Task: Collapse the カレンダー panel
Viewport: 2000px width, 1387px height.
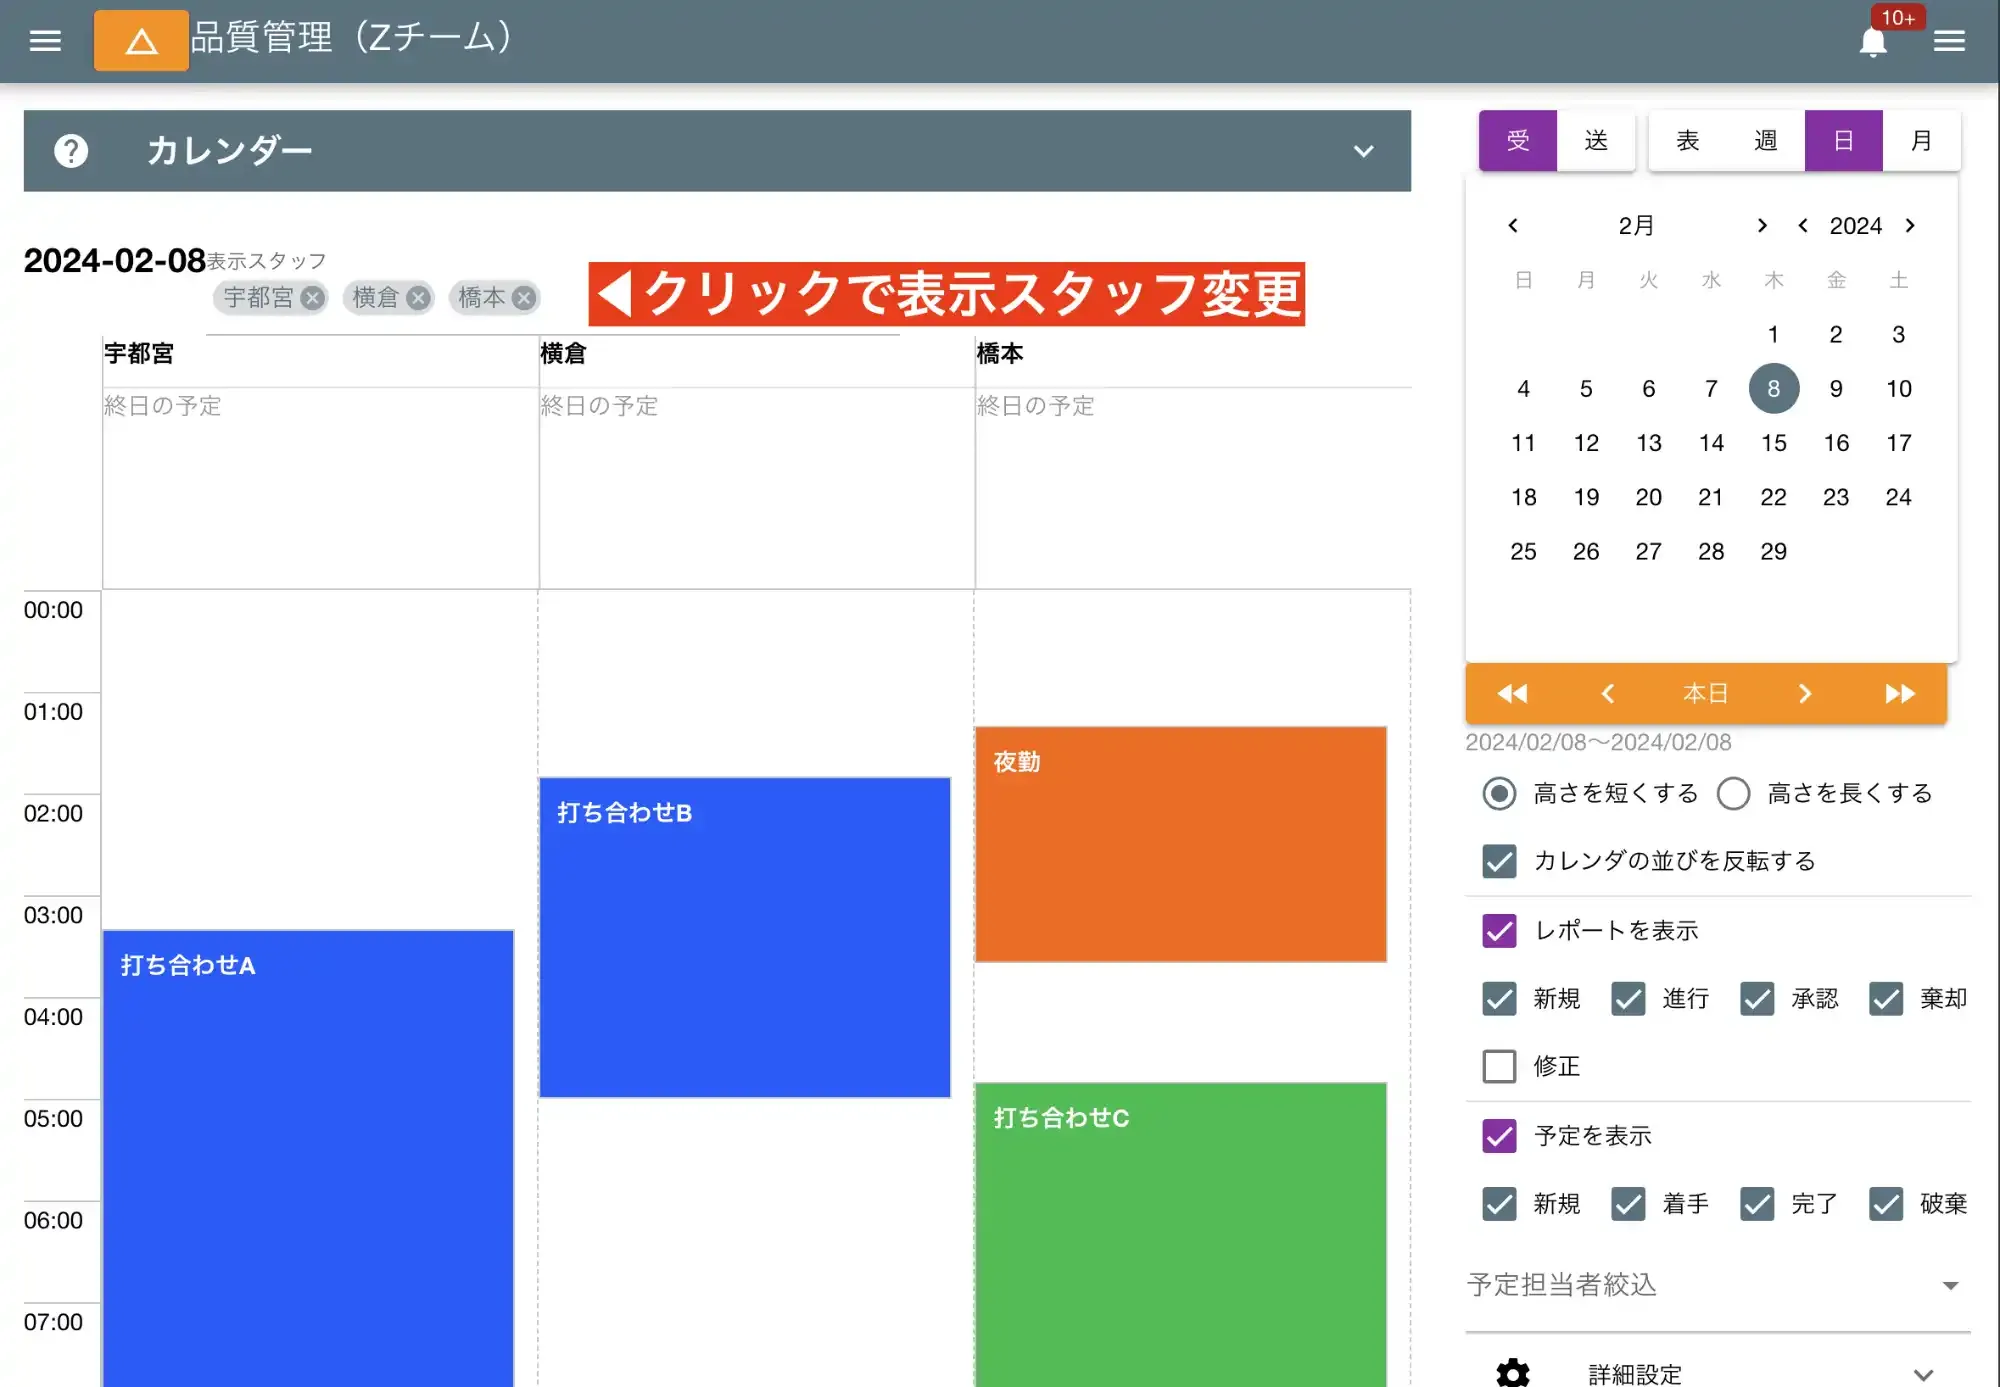Action: [x=1362, y=151]
